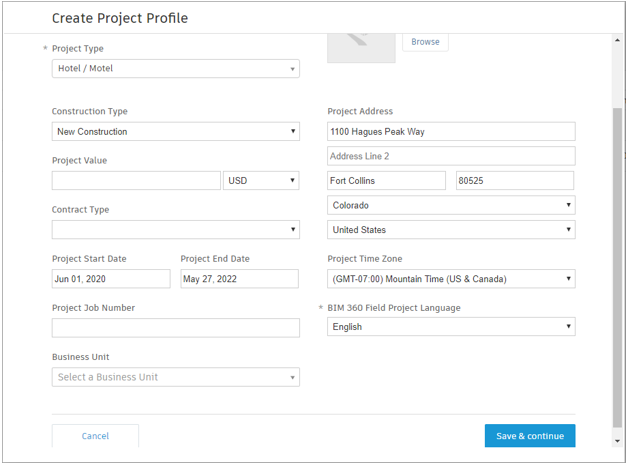This screenshot has height=464, width=628.
Task: Click the Address Line 2 field
Action: click(451, 156)
